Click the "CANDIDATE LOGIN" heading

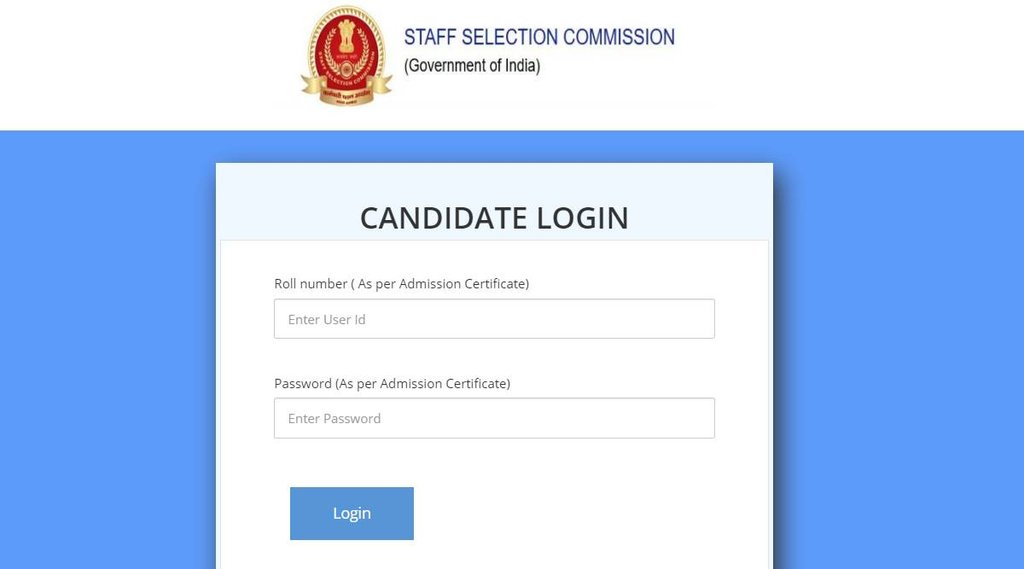(494, 218)
